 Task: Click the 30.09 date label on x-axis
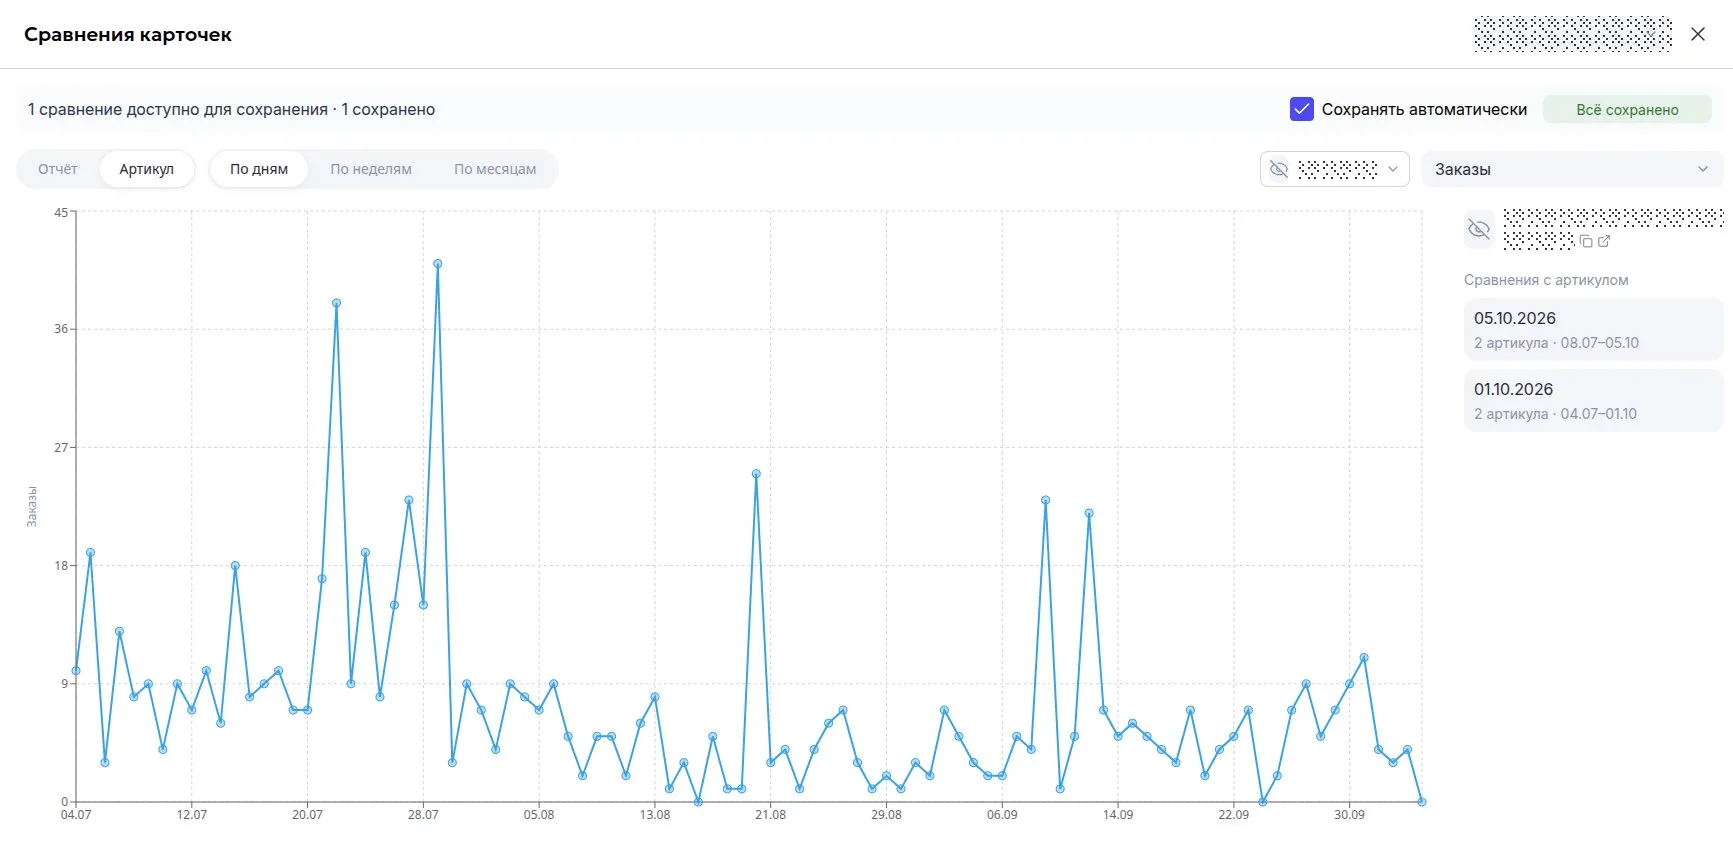(x=1349, y=815)
